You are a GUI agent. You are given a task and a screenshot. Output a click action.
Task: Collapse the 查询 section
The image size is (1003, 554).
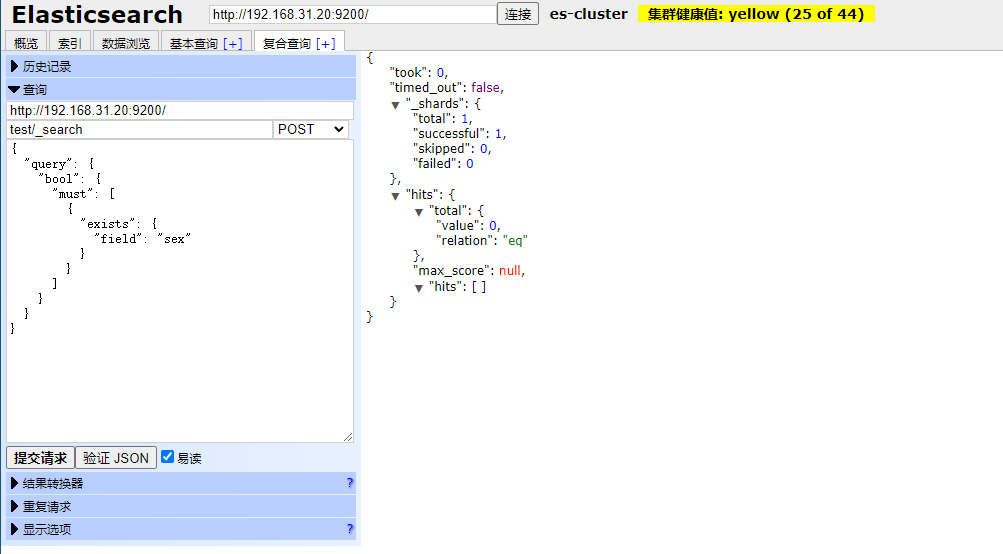181,90
